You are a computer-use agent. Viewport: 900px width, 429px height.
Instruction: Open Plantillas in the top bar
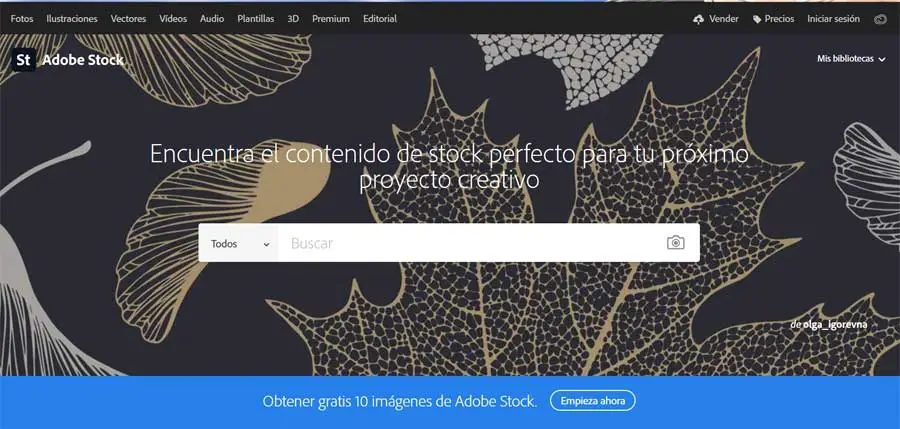click(256, 19)
